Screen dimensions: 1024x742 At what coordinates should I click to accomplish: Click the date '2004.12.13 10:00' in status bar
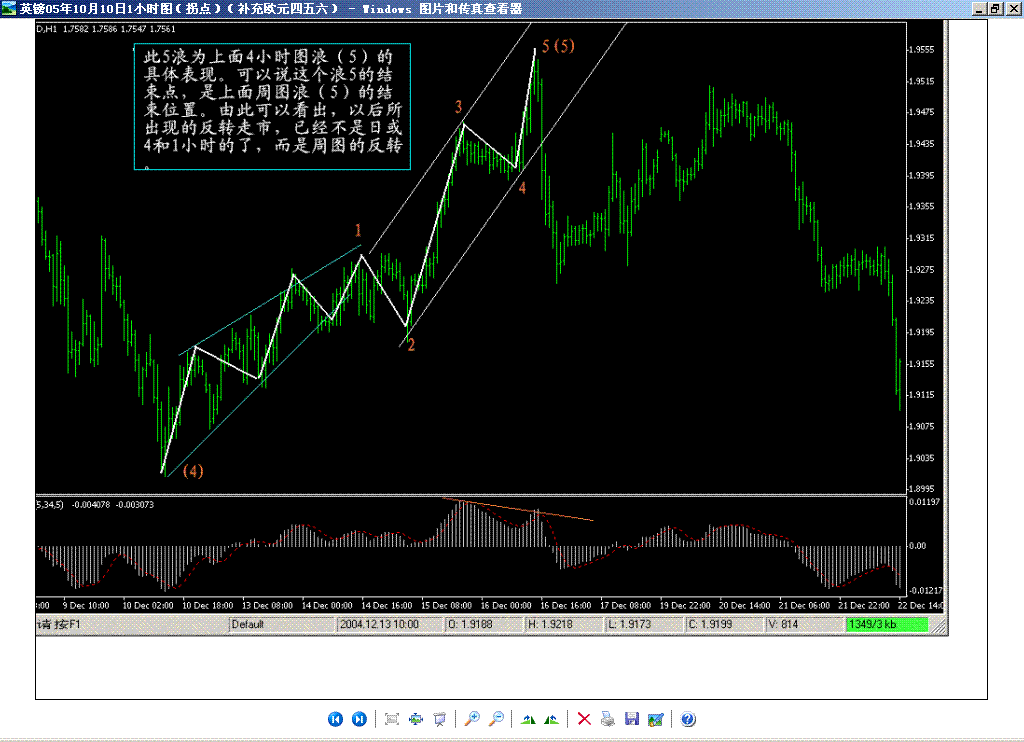pos(390,624)
